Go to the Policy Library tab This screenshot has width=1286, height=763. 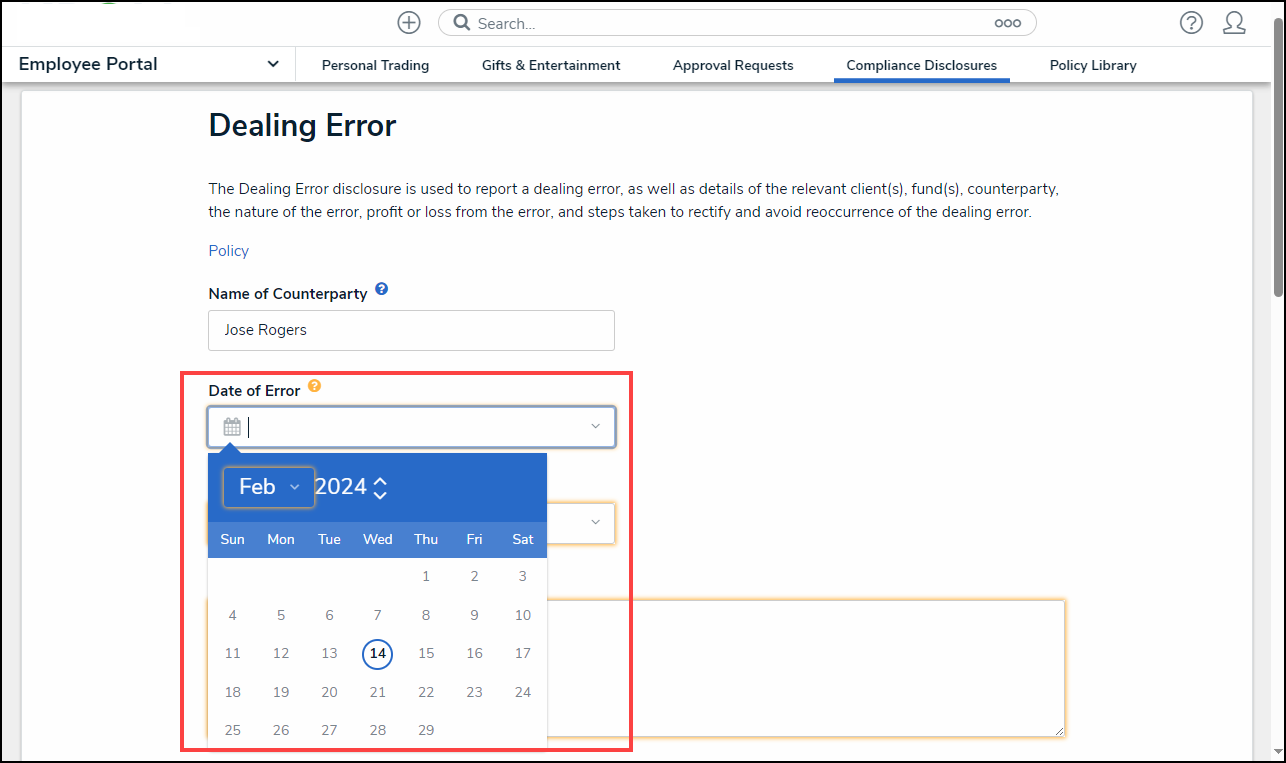coord(1092,65)
